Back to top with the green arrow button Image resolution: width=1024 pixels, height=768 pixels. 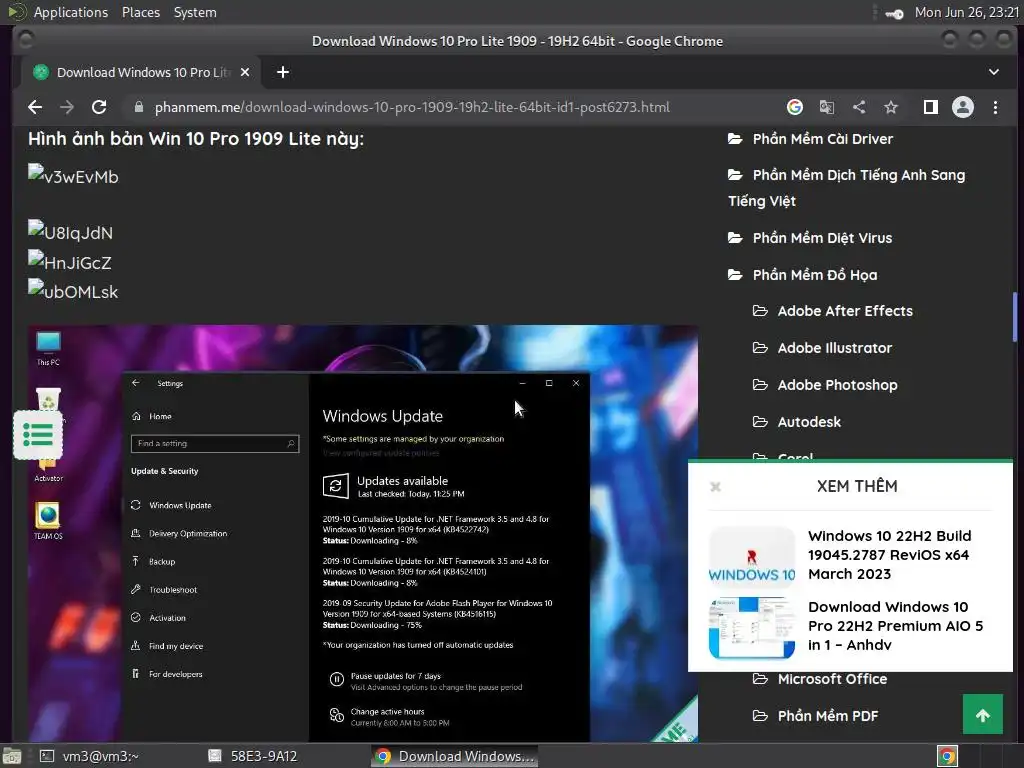tap(983, 714)
